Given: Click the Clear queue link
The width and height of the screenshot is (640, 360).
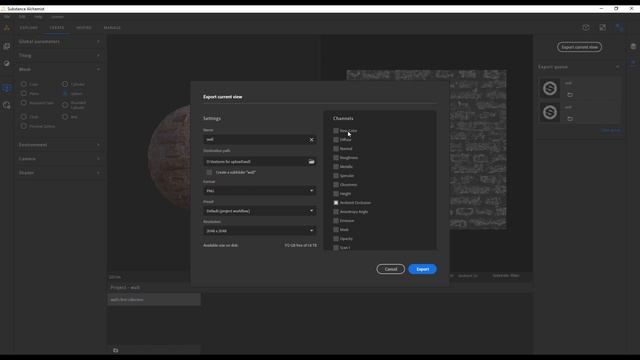Looking at the screenshot, I should 611,130.
